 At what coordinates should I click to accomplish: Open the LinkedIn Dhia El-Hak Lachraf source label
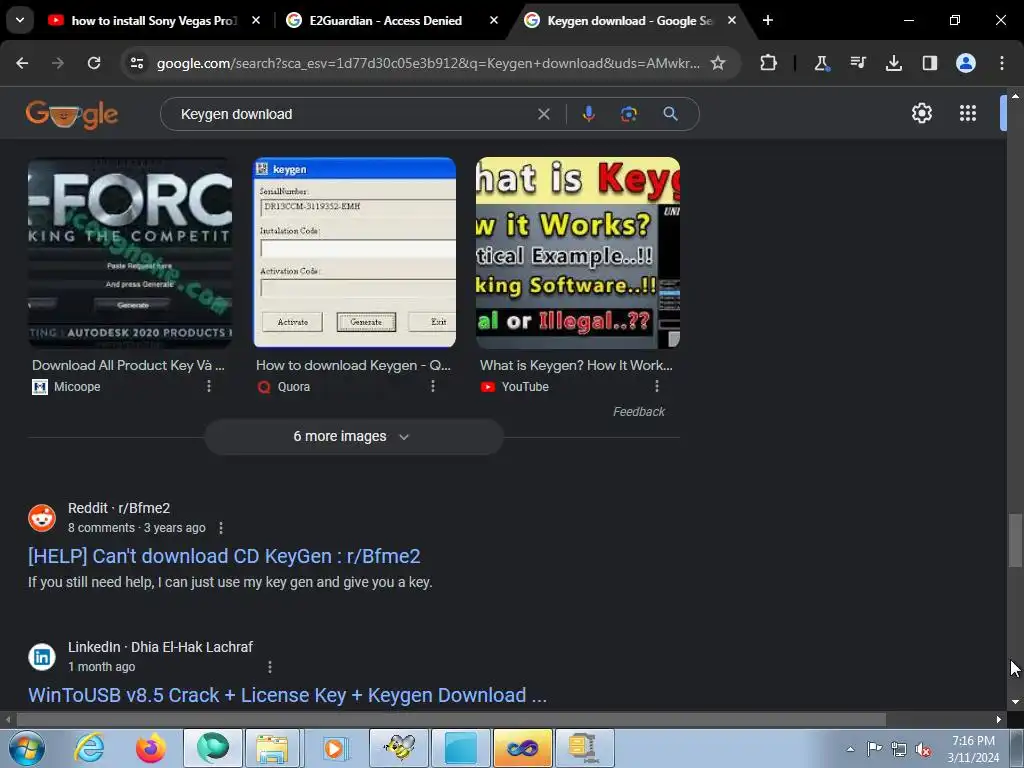[160, 647]
